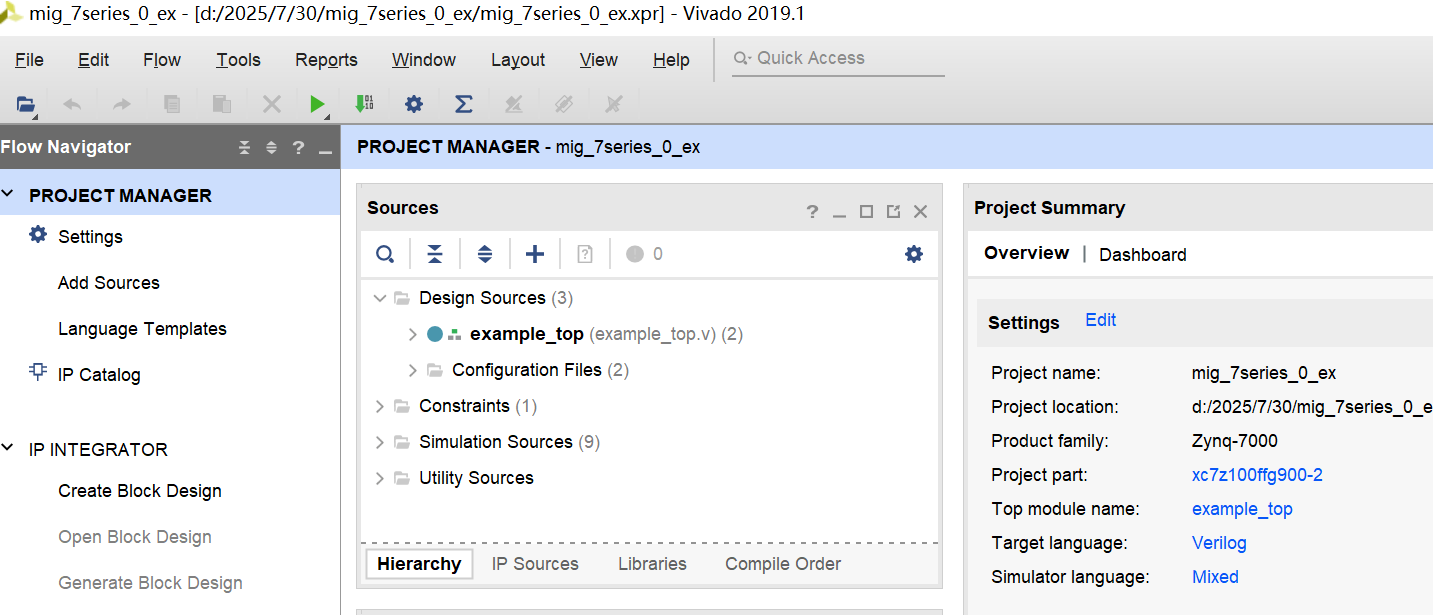Image resolution: width=1433 pixels, height=615 pixels.
Task: Open the Help menu
Action: 671,60
